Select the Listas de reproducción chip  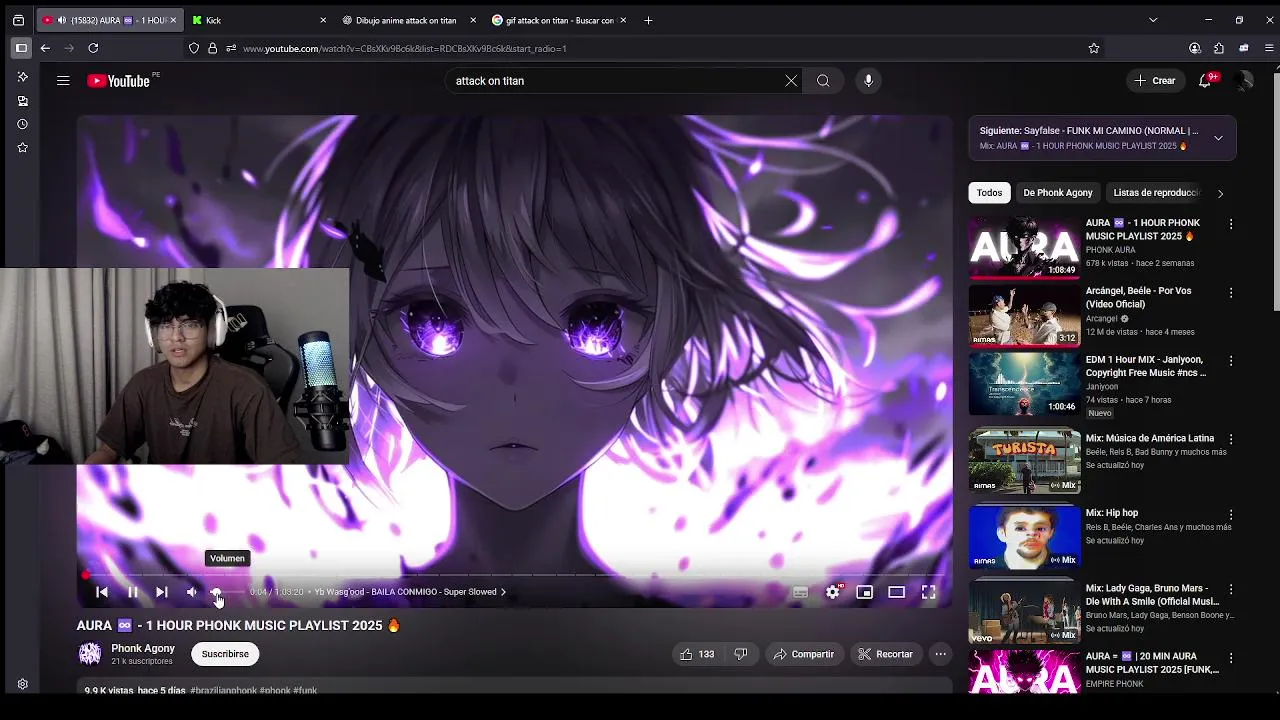coord(1156,193)
